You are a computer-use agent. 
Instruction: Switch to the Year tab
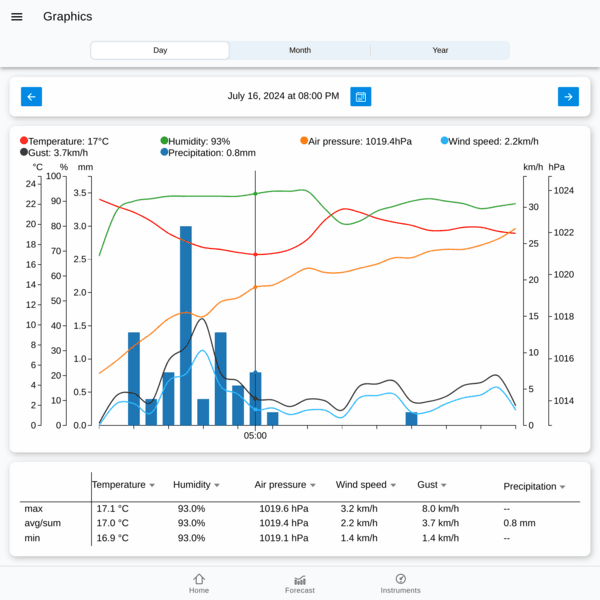440,50
